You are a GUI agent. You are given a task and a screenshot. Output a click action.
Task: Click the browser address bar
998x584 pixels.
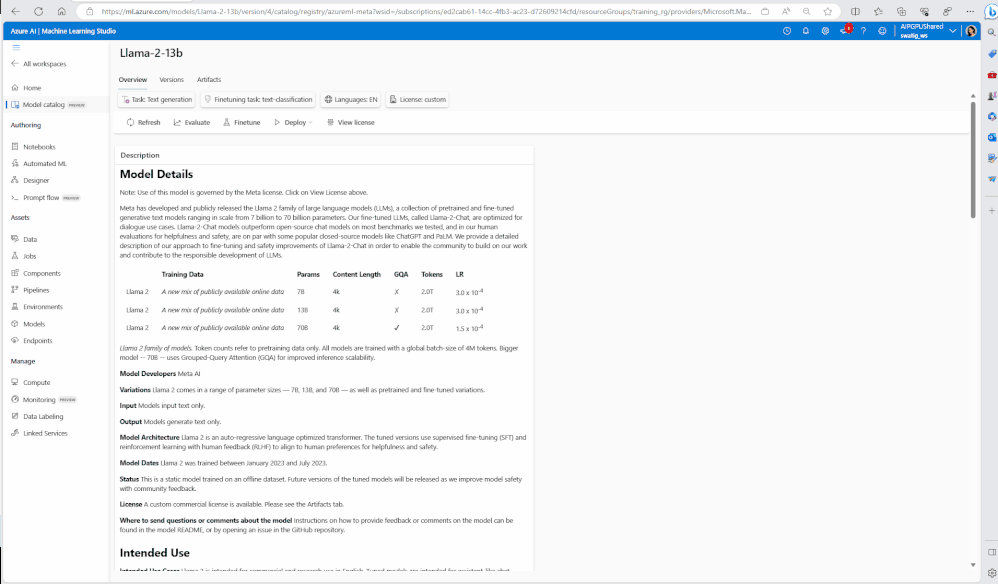click(425, 11)
